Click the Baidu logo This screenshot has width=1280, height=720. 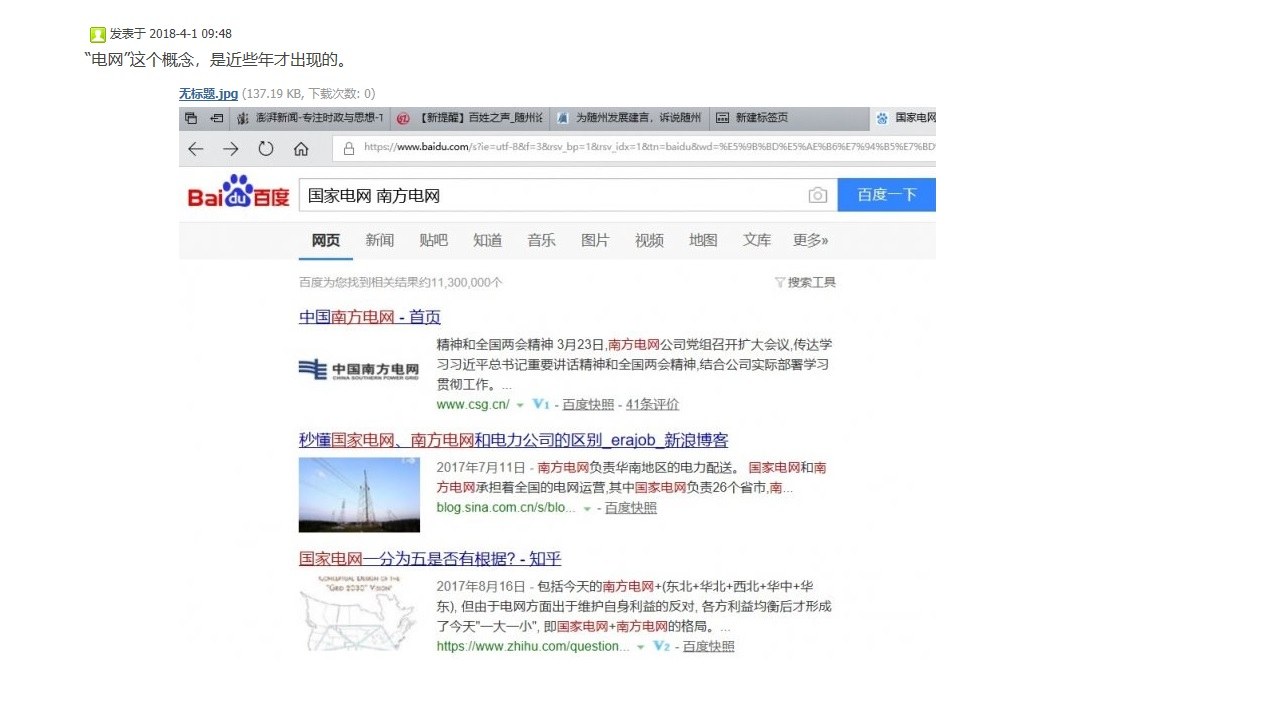238,192
